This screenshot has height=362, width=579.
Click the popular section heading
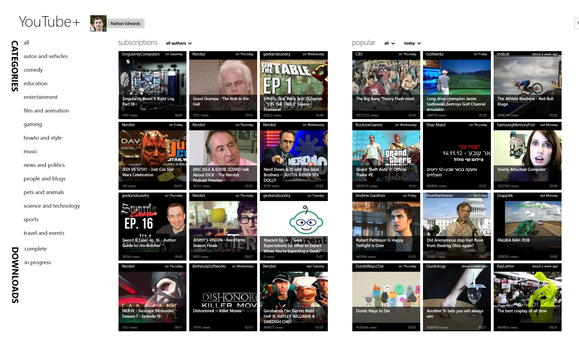364,42
